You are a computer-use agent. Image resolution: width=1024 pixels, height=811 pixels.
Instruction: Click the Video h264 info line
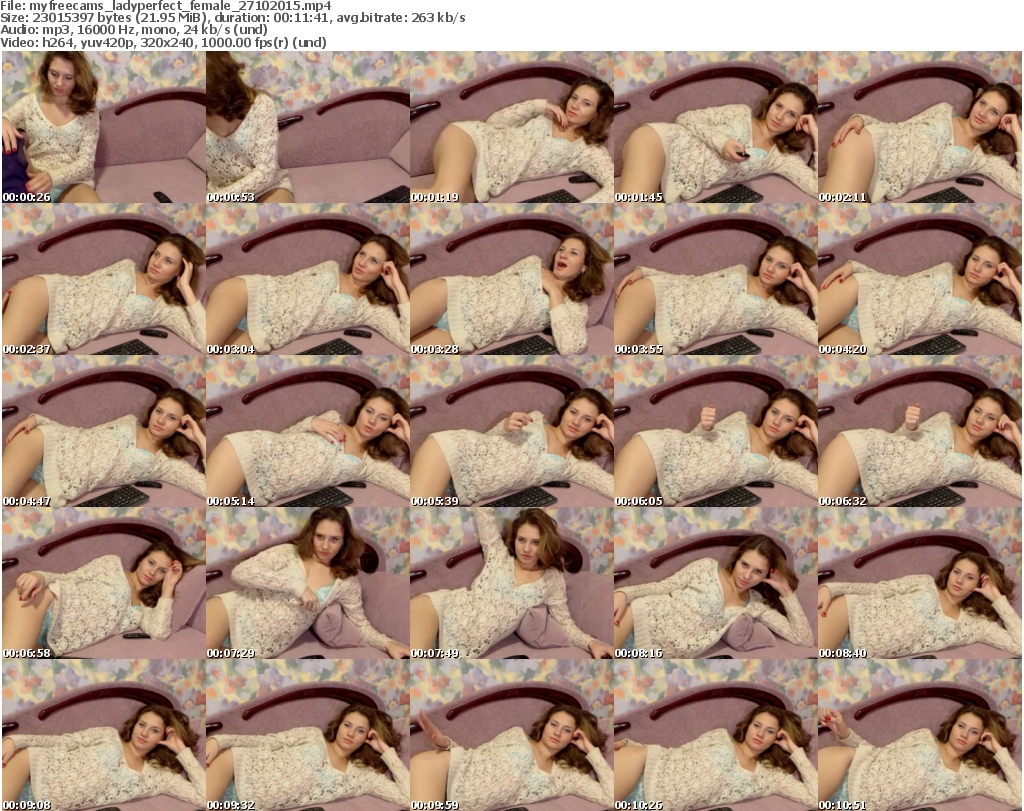[x=163, y=42]
